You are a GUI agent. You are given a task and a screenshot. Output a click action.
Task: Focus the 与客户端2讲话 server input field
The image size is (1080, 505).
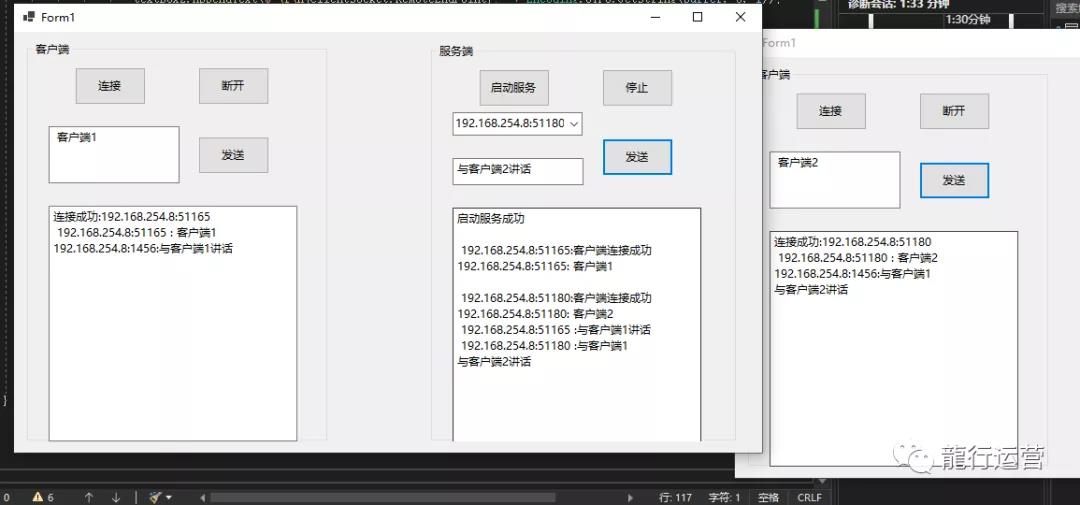pyautogui.click(x=517, y=172)
